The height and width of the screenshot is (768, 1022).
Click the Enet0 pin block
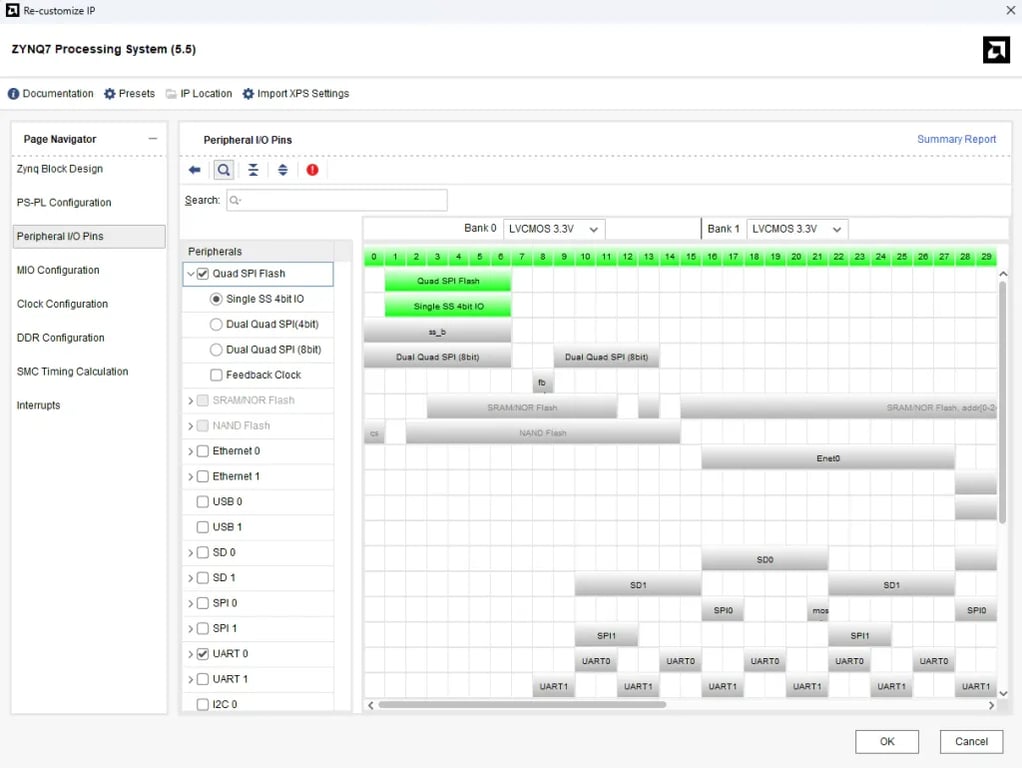pos(828,458)
